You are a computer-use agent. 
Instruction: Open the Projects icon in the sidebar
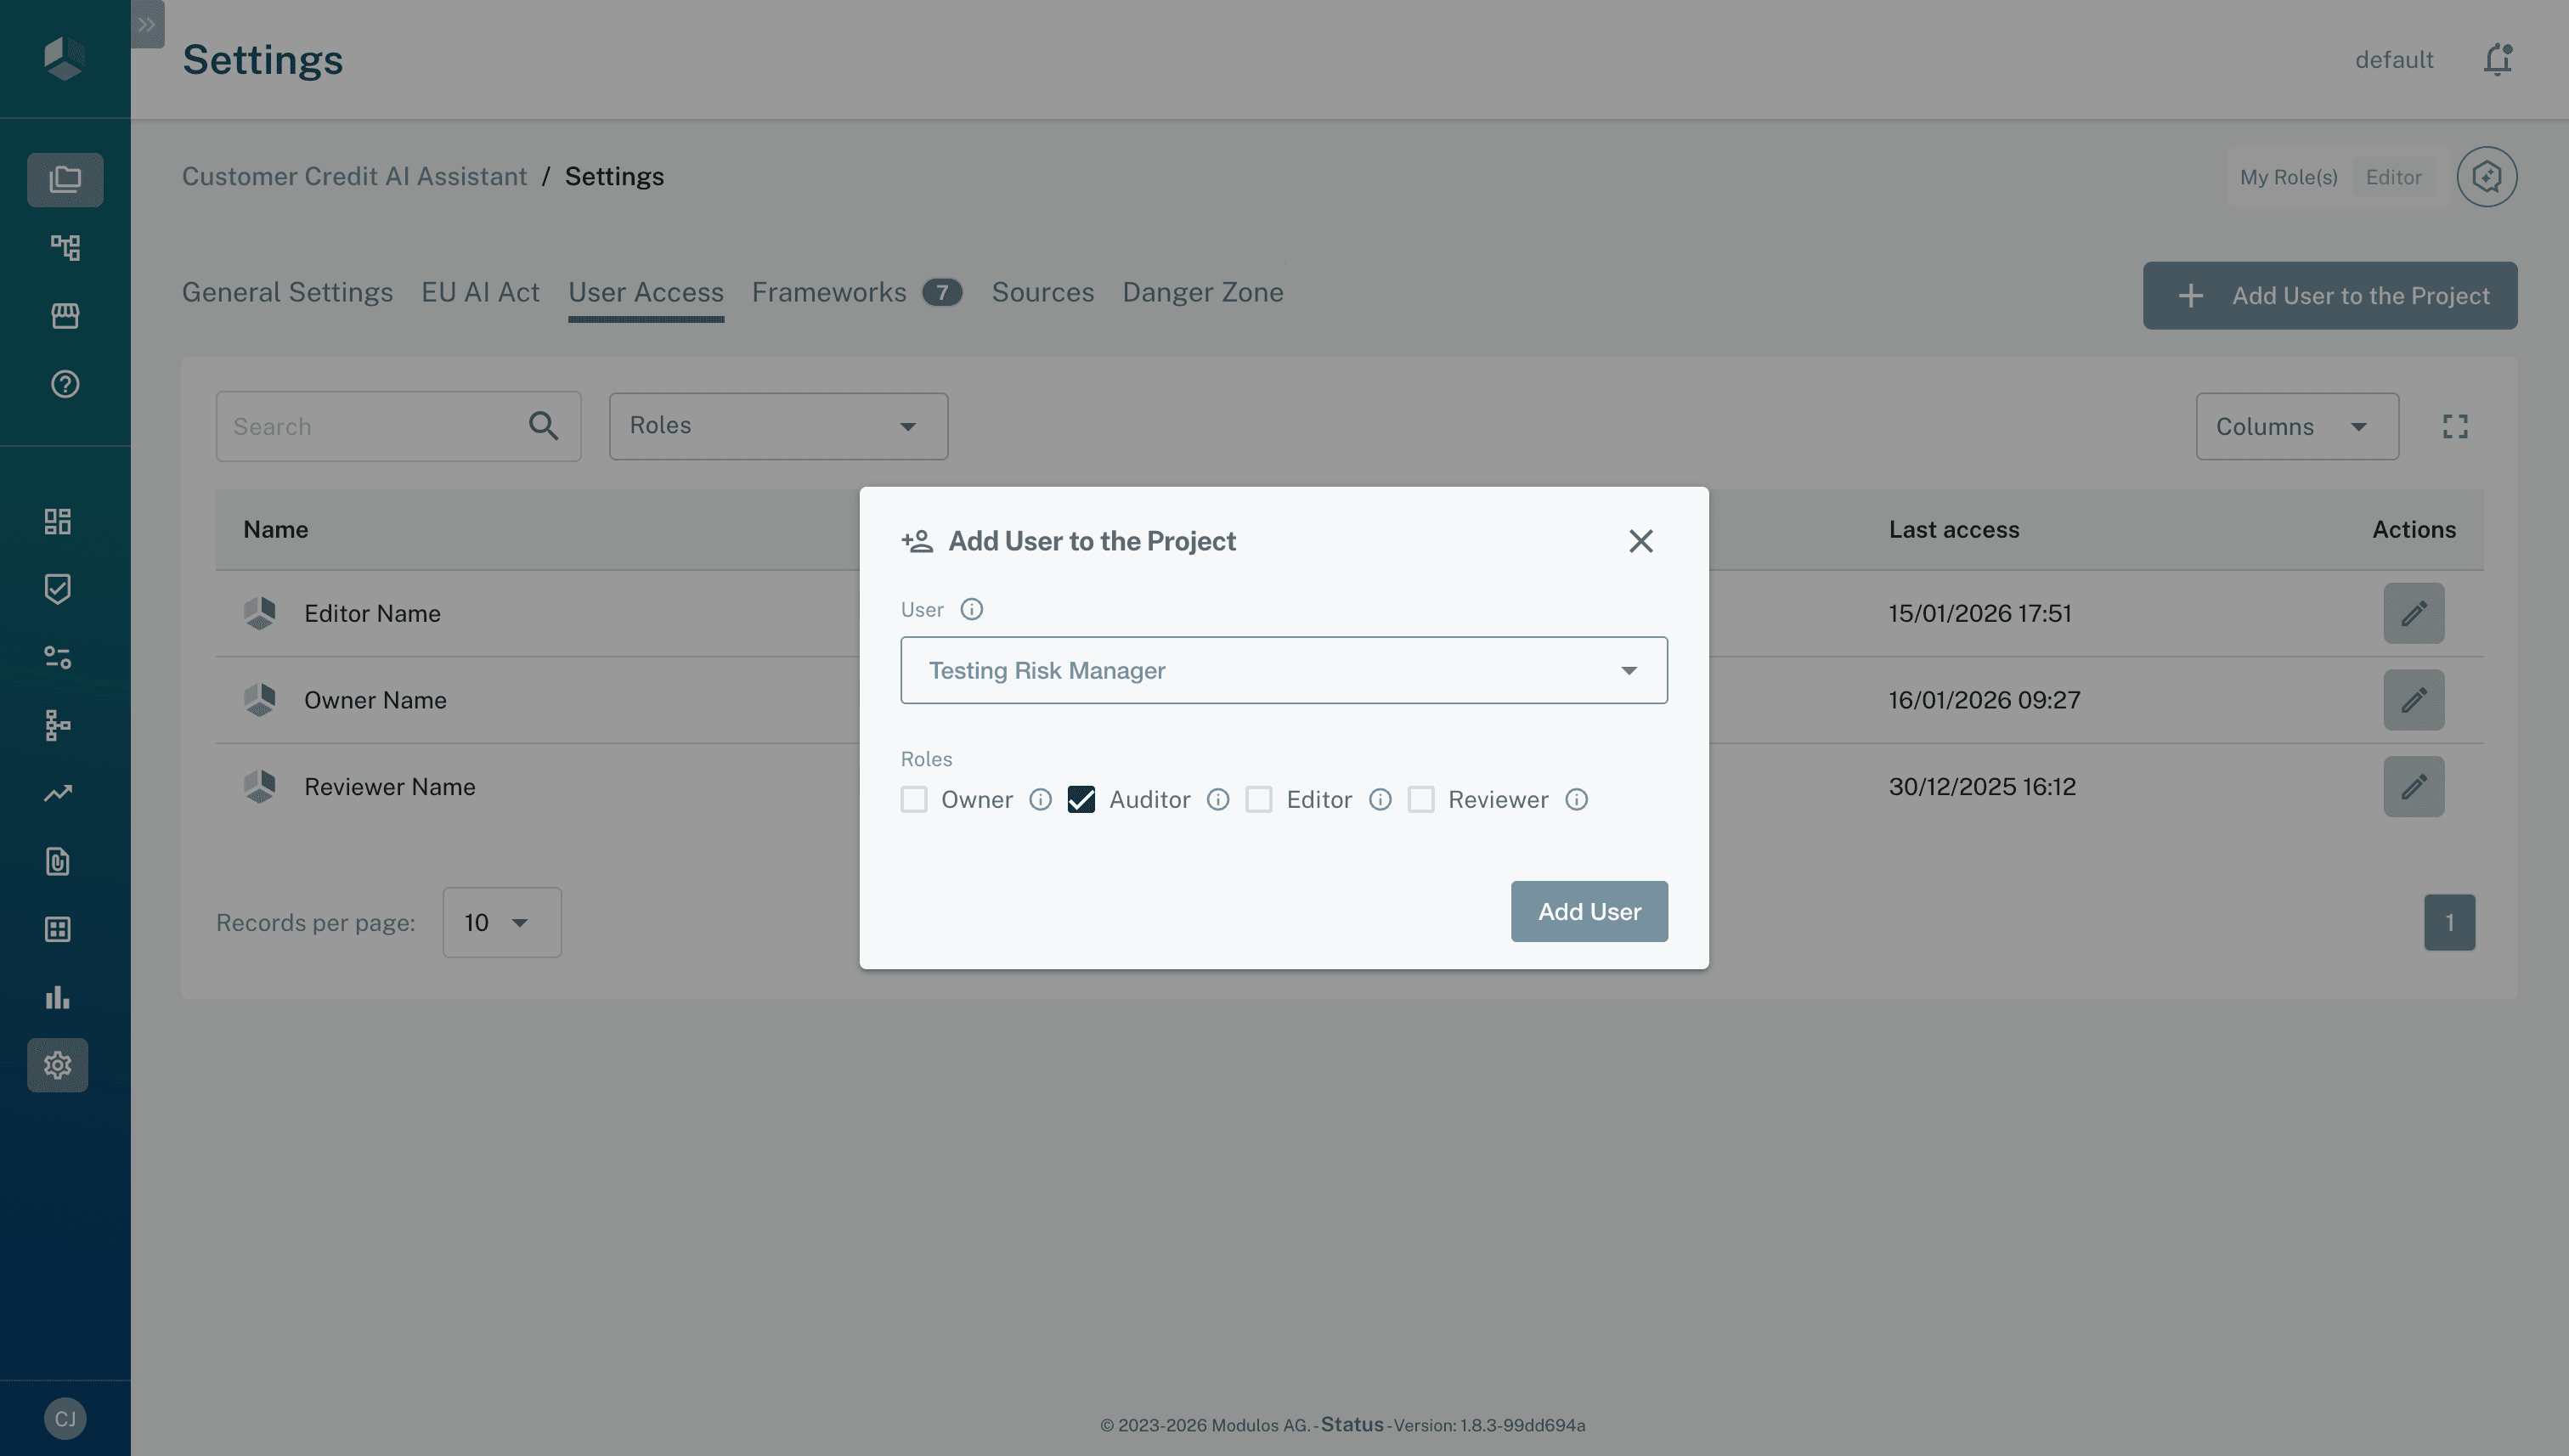coord(65,180)
